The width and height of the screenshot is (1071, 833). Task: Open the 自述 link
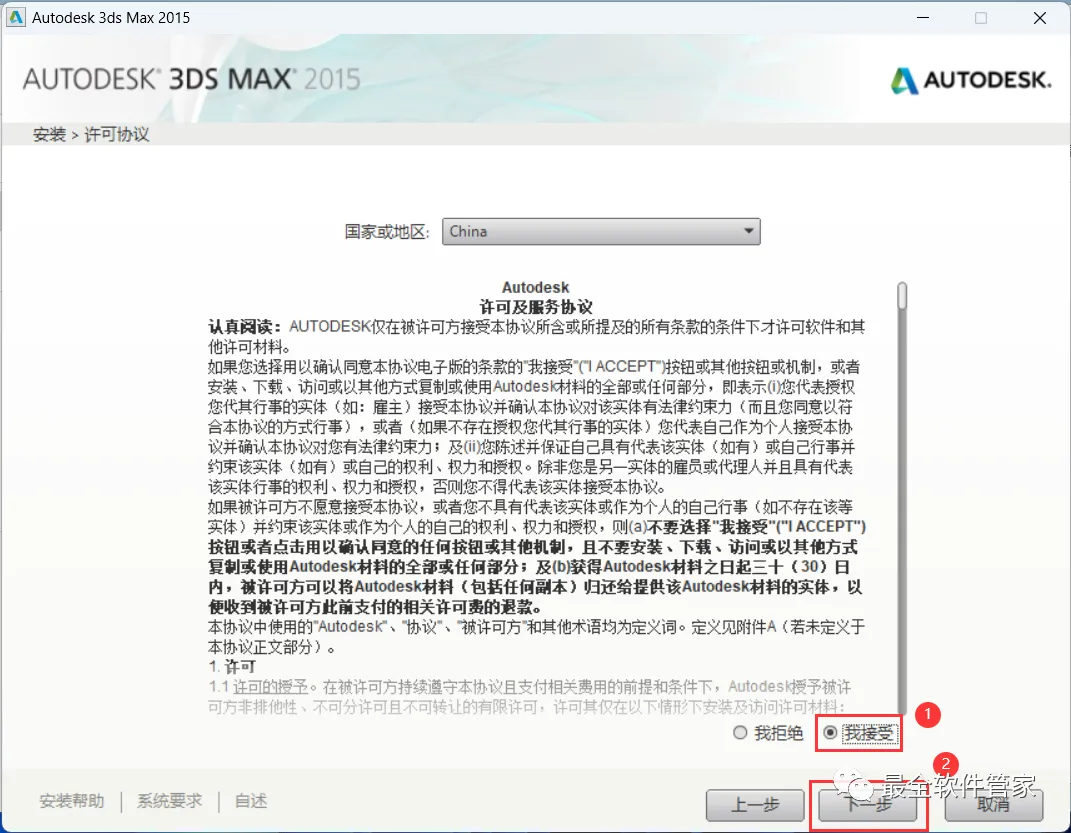(x=251, y=801)
